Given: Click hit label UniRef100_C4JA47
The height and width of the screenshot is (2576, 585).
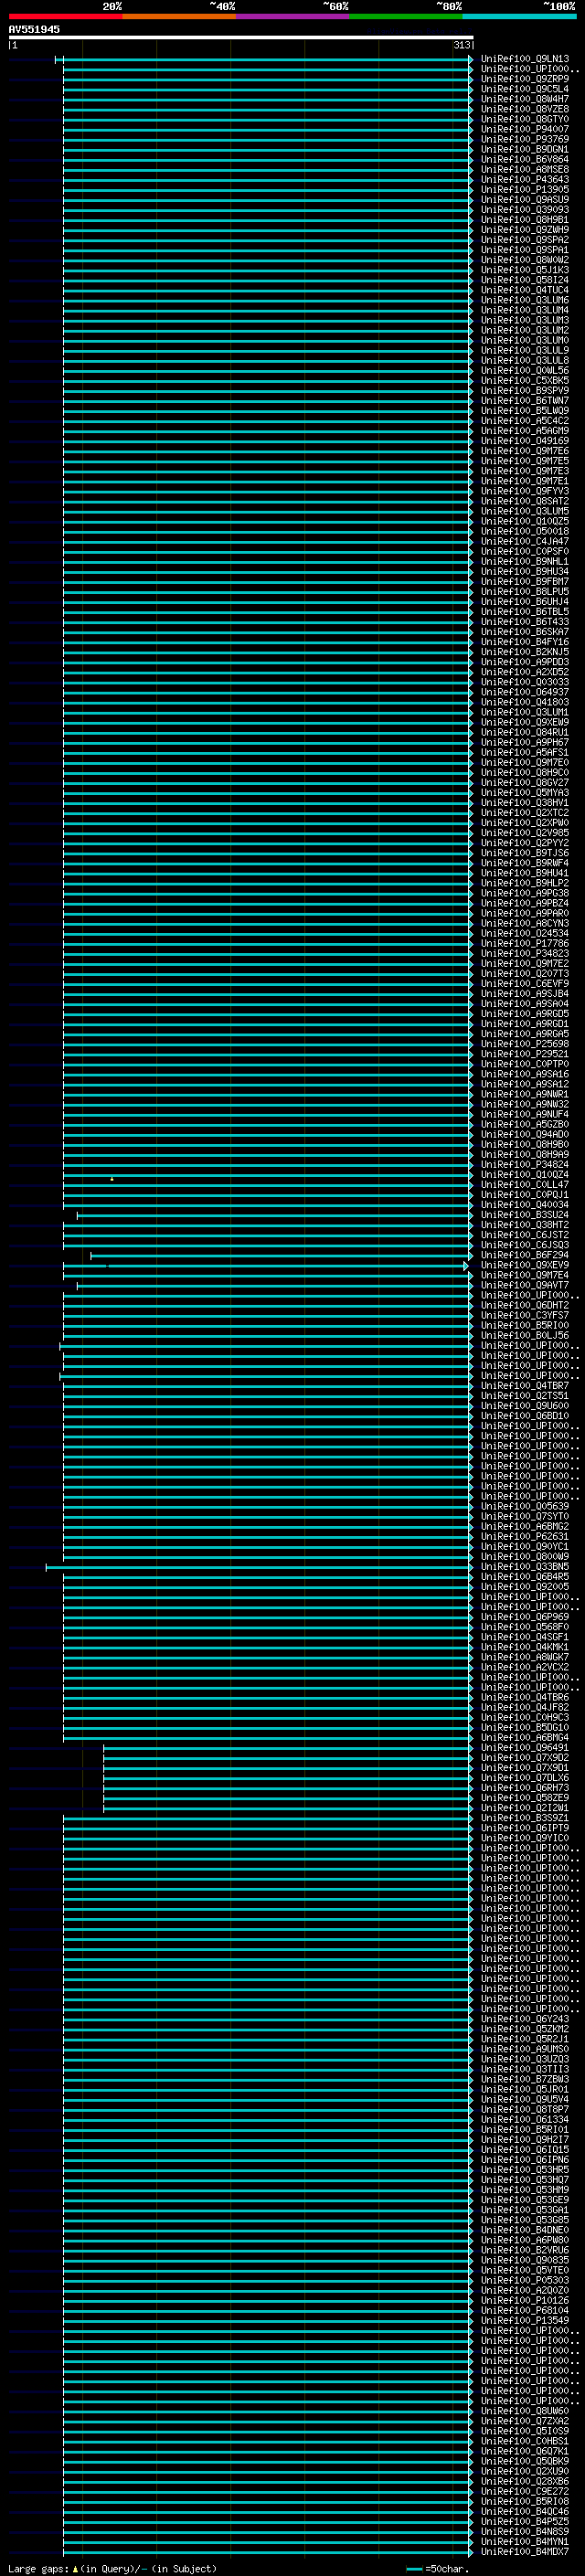Looking at the screenshot, I should (525, 541).
